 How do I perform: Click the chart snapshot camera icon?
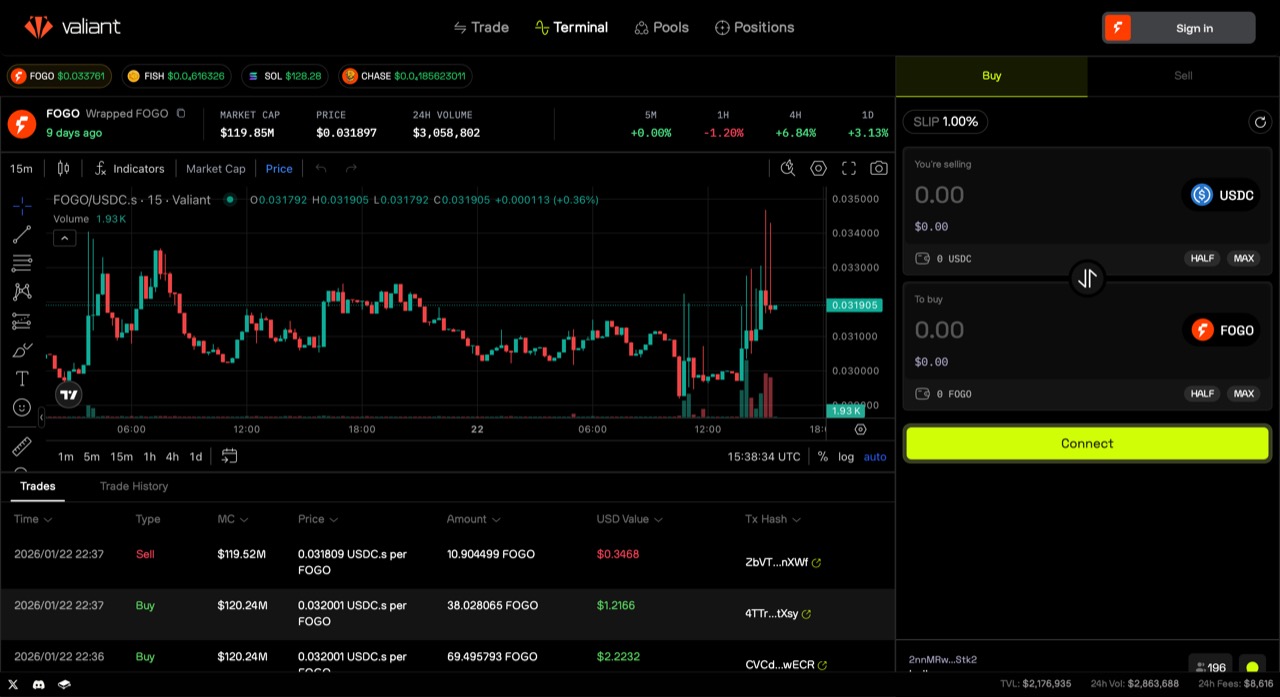(x=878, y=168)
